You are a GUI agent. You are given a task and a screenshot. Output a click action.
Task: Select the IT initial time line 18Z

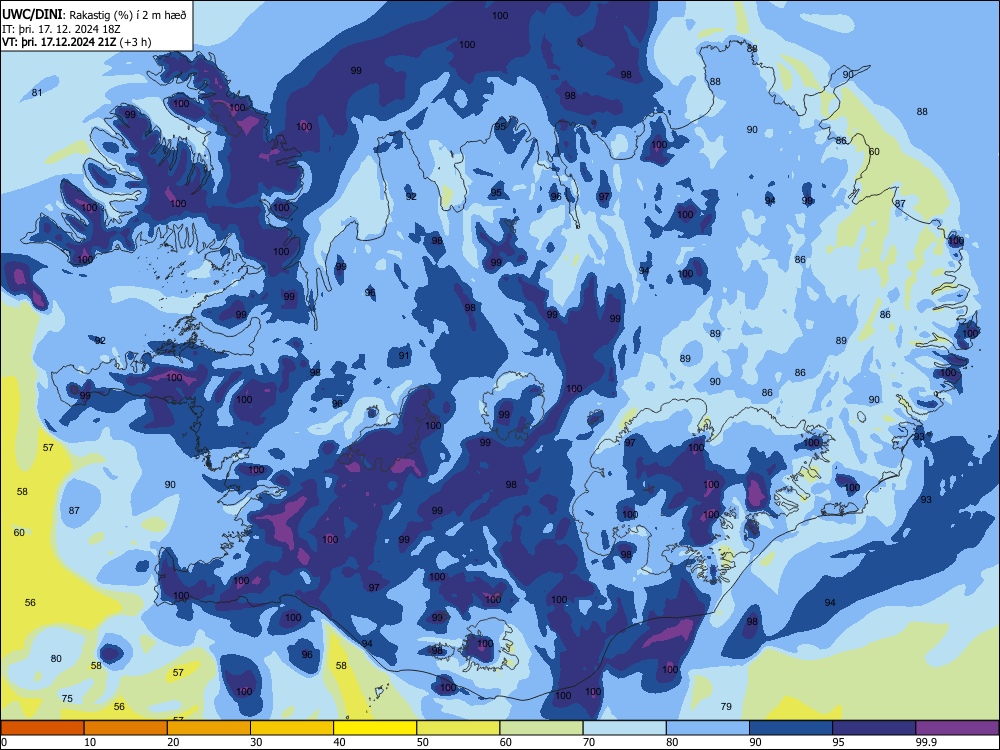coord(61,29)
